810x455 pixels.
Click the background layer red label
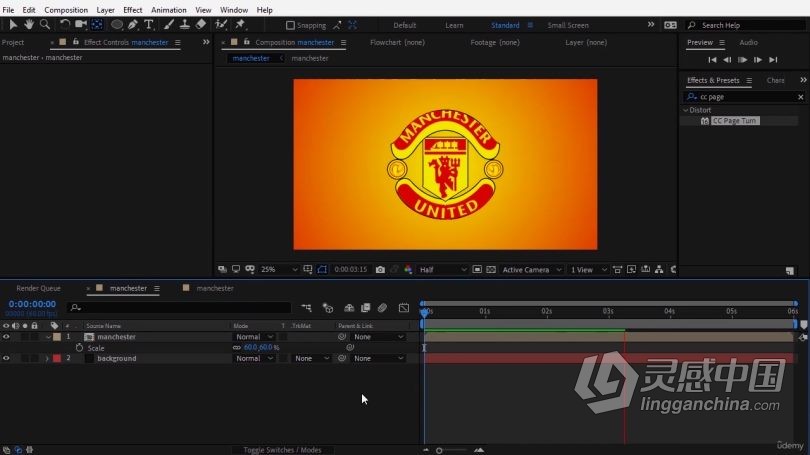57,358
